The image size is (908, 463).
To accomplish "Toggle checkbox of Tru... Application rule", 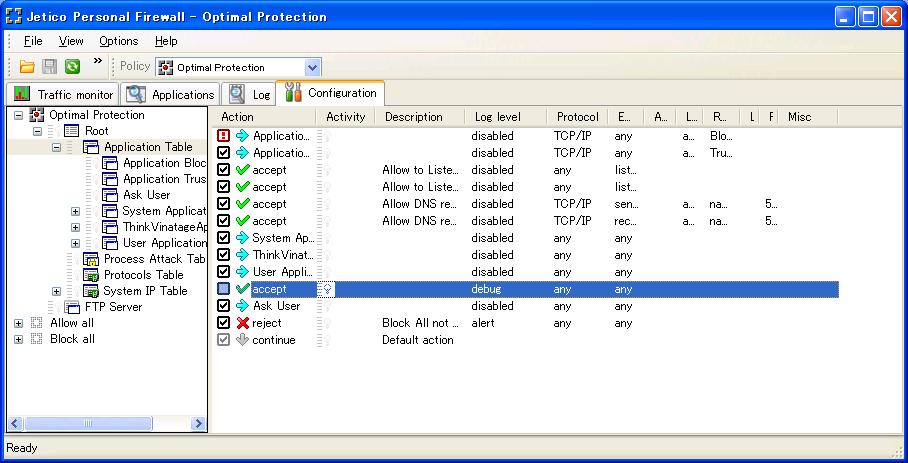I will 224,153.
